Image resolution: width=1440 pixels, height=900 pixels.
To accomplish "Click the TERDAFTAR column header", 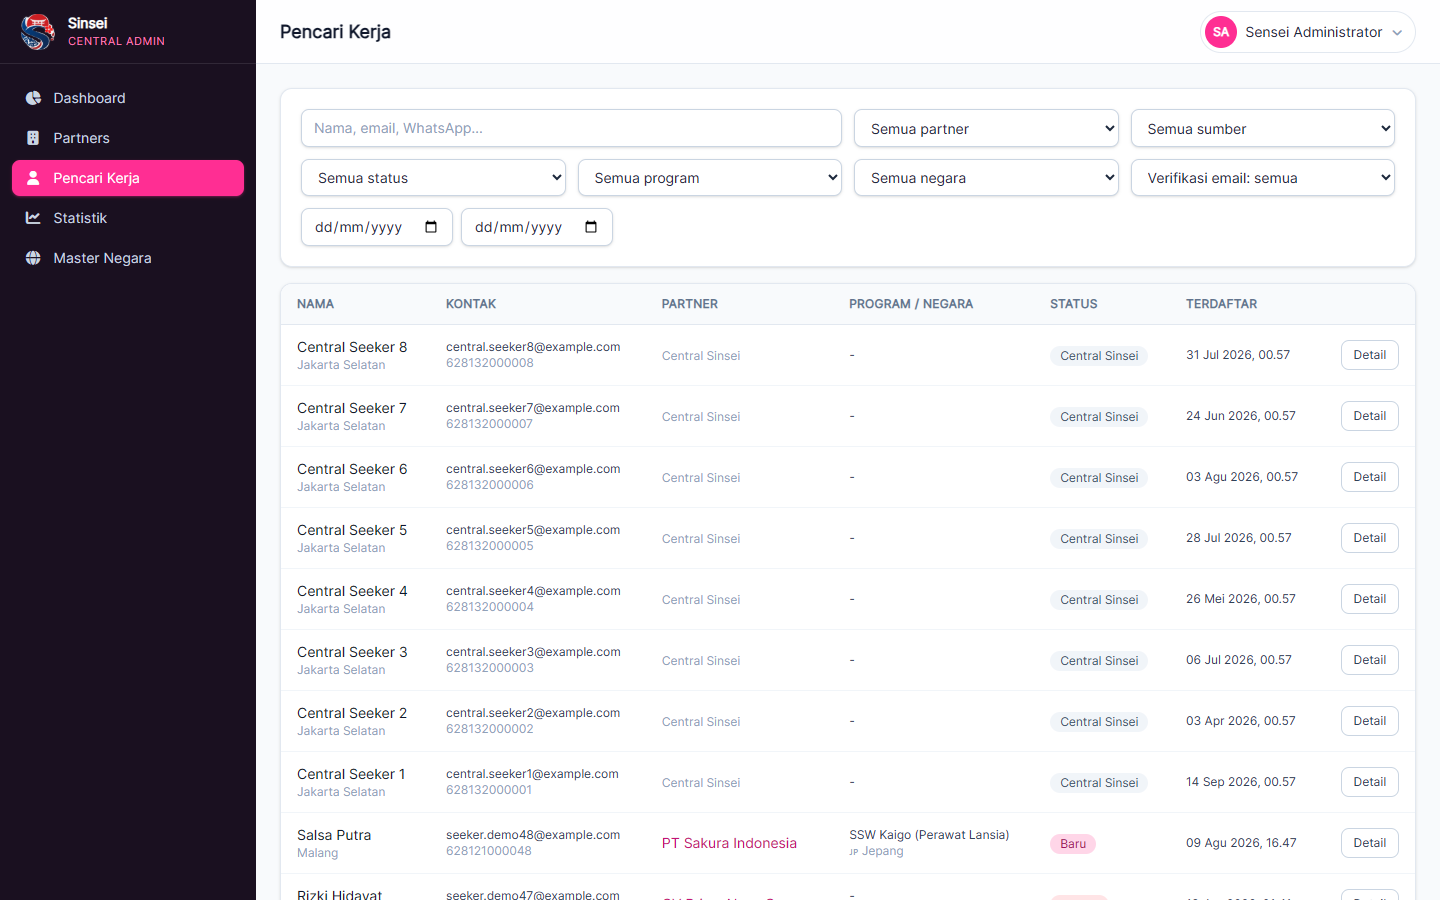I will pos(1221,304).
